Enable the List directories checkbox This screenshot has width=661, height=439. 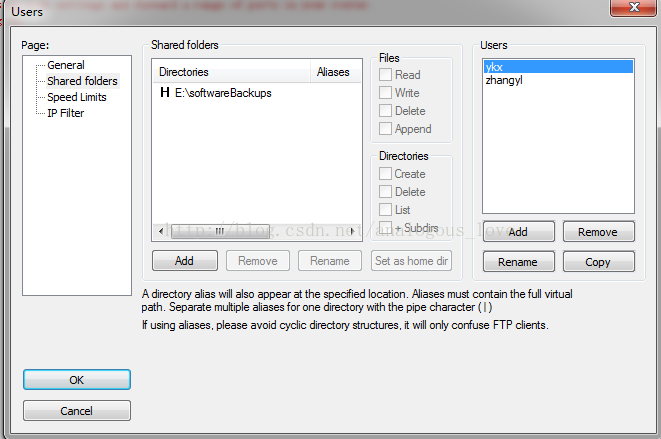(385, 210)
